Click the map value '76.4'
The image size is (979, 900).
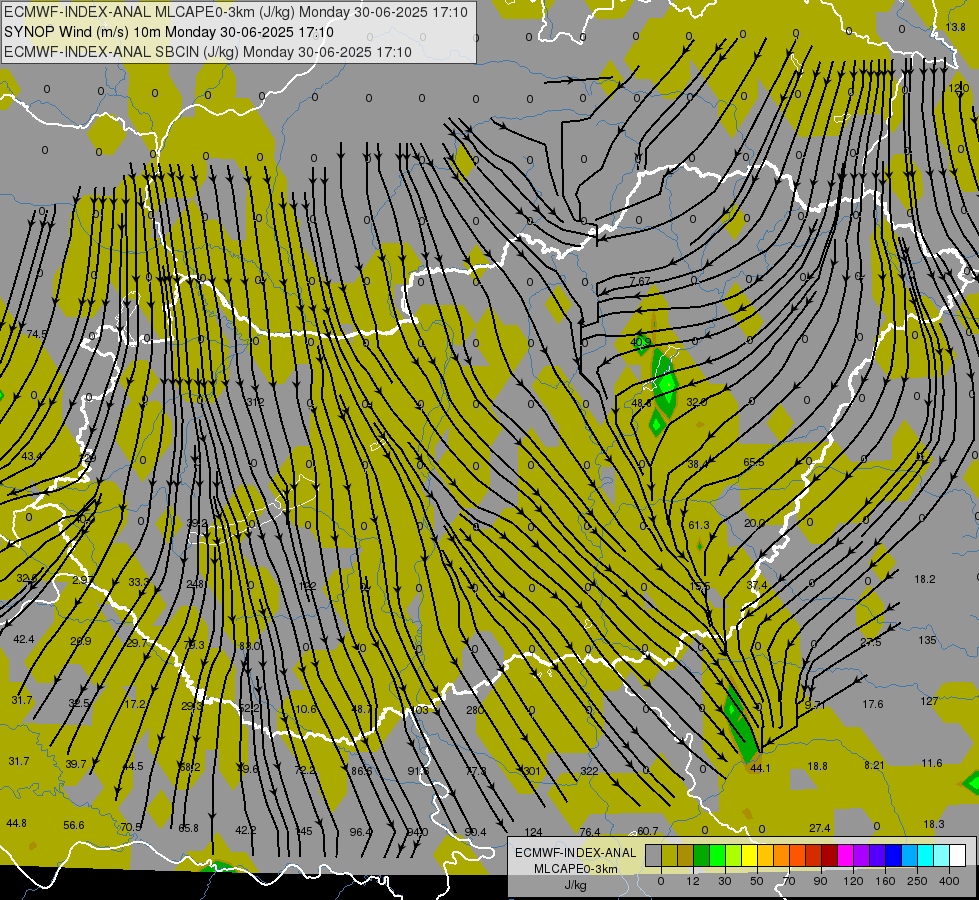click(x=589, y=832)
